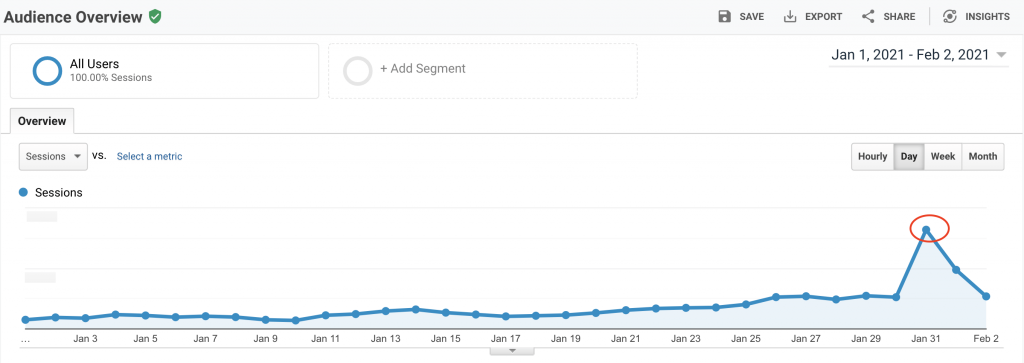The width and height of the screenshot is (1024, 363).
Task: Click the Jan 25 axis label
Action: (746, 339)
